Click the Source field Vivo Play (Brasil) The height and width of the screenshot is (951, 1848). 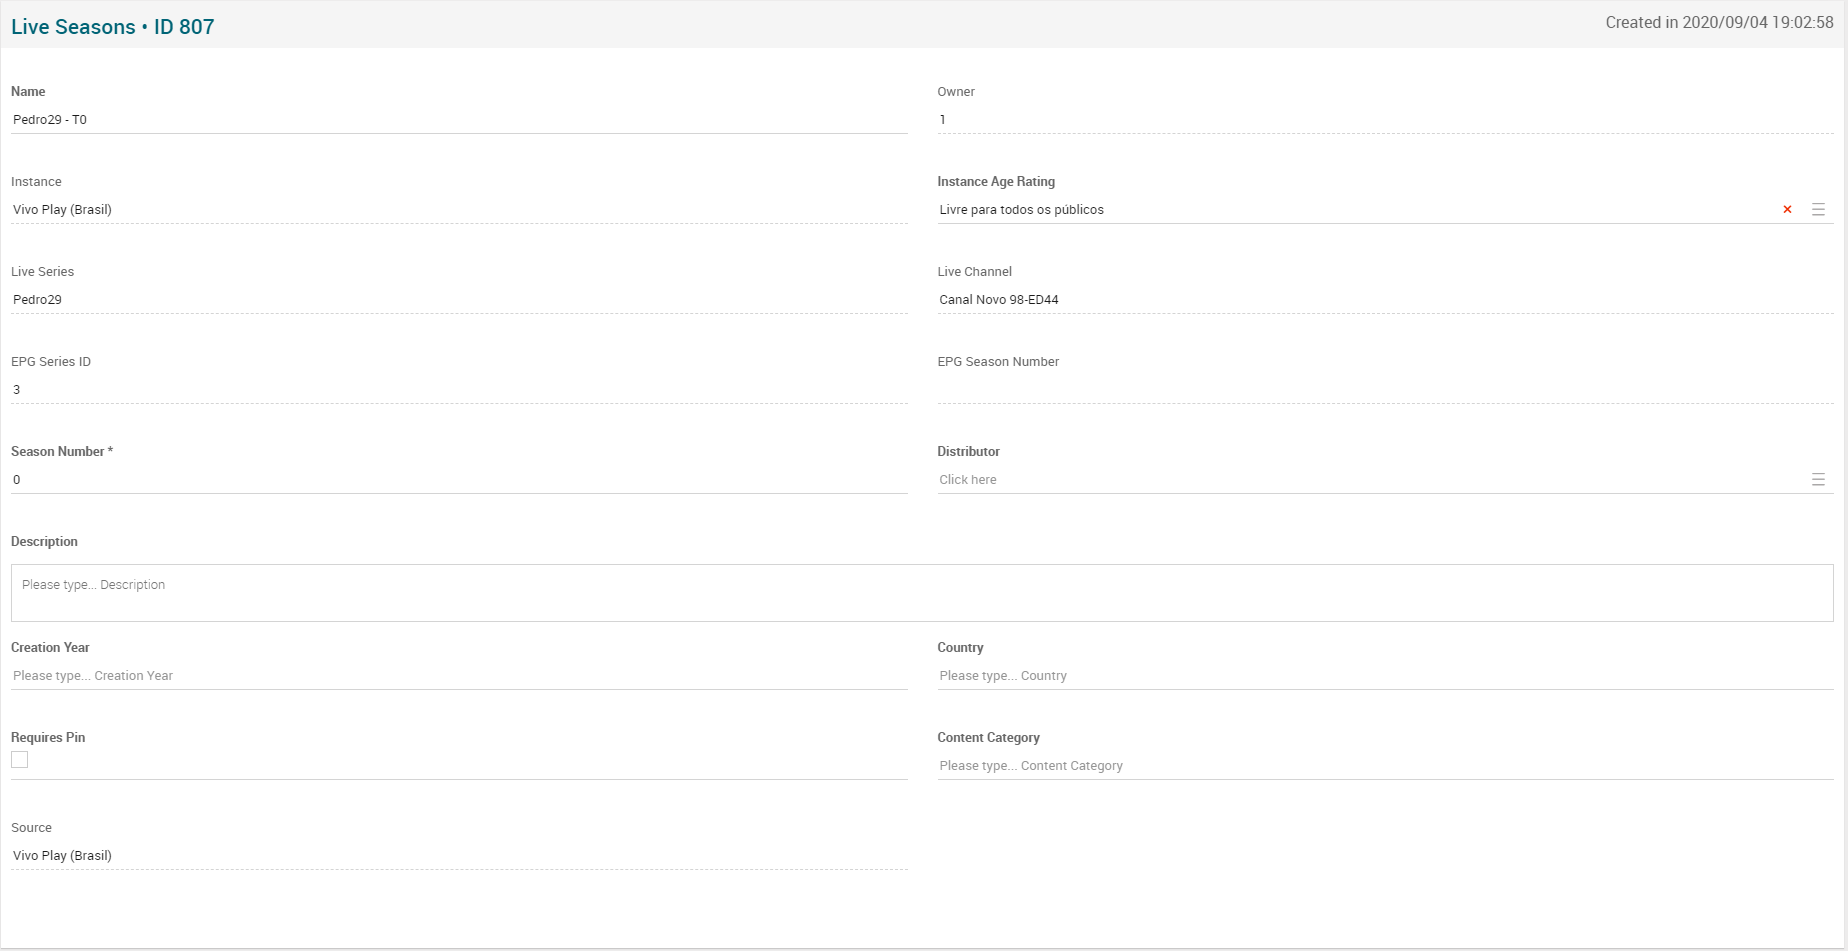458,856
